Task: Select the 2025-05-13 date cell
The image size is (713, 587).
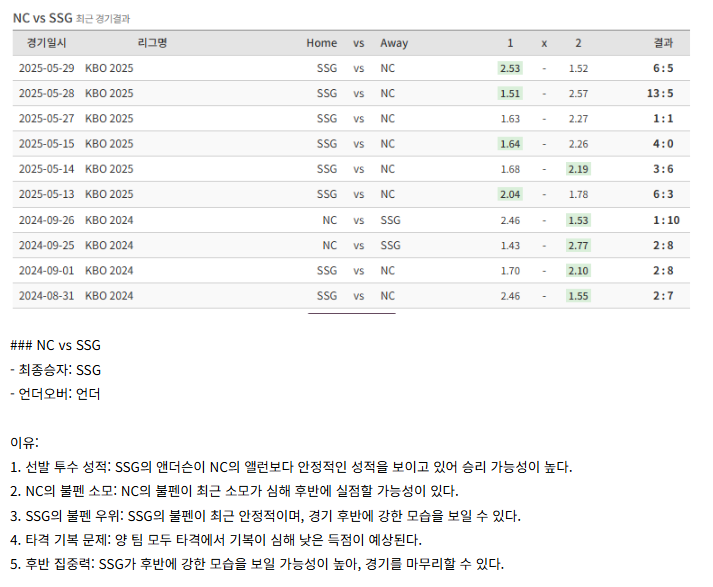Action: 46,194
